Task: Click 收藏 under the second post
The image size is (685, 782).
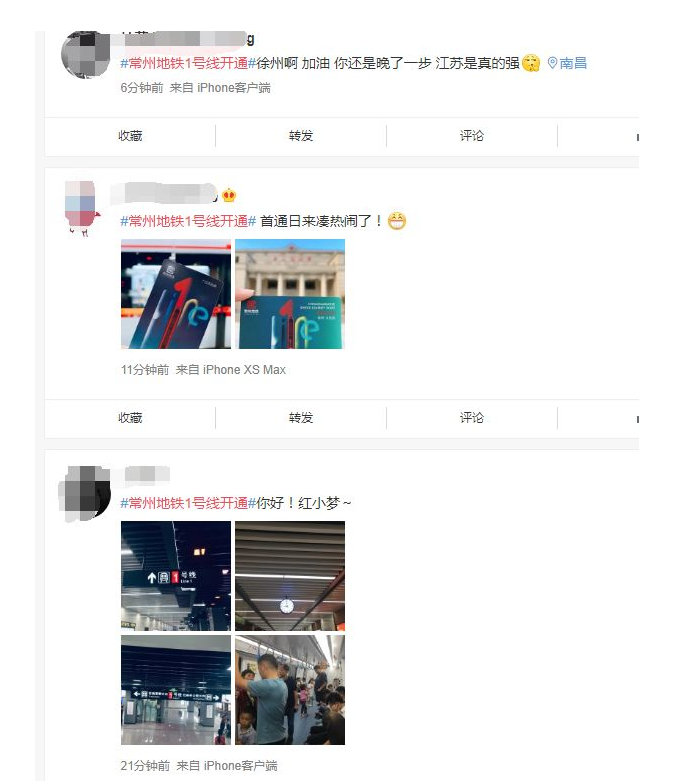Action: pos(130,417)
